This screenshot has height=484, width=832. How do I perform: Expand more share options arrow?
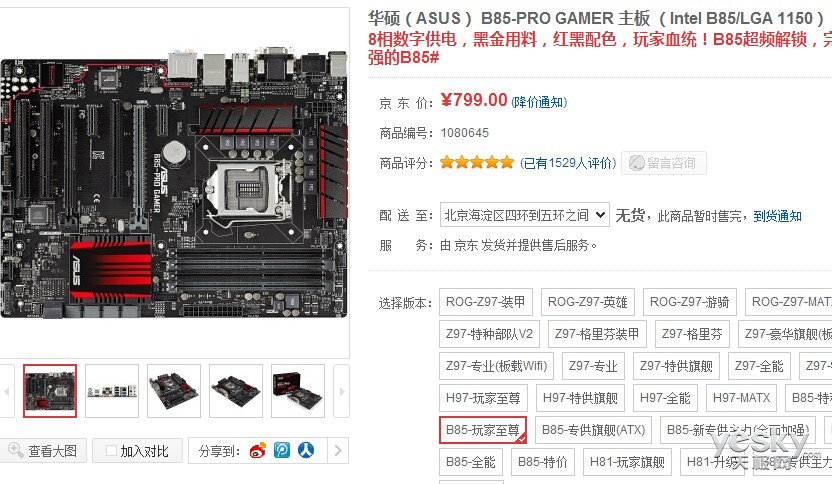[x=338, y=451]
